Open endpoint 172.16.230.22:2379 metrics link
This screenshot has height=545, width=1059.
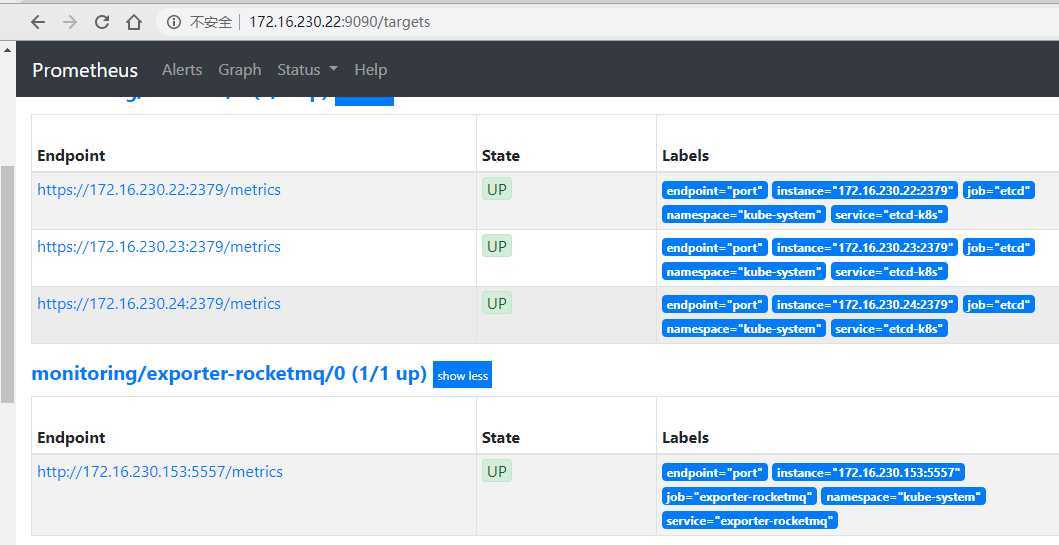pos(159,190)
